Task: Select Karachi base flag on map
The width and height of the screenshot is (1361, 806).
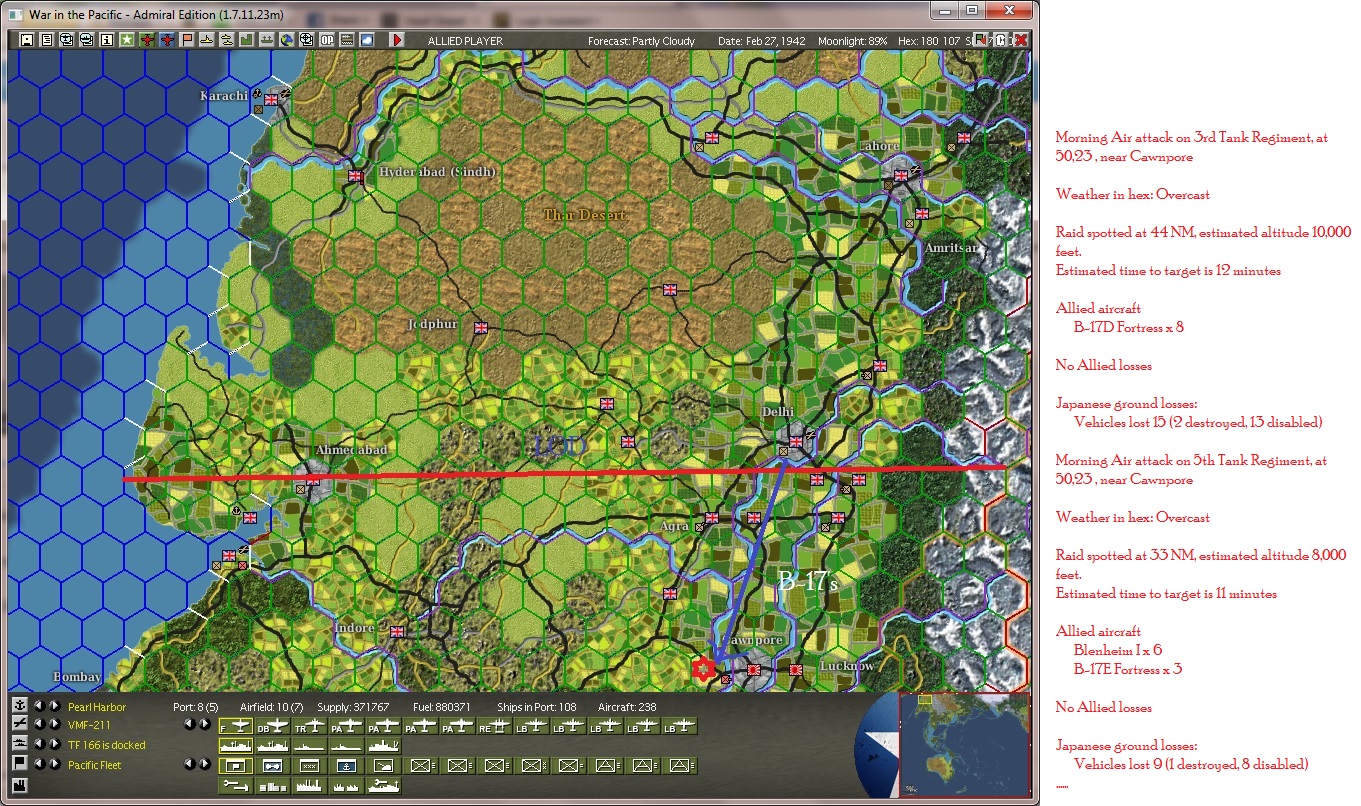Action: [271, 100]
